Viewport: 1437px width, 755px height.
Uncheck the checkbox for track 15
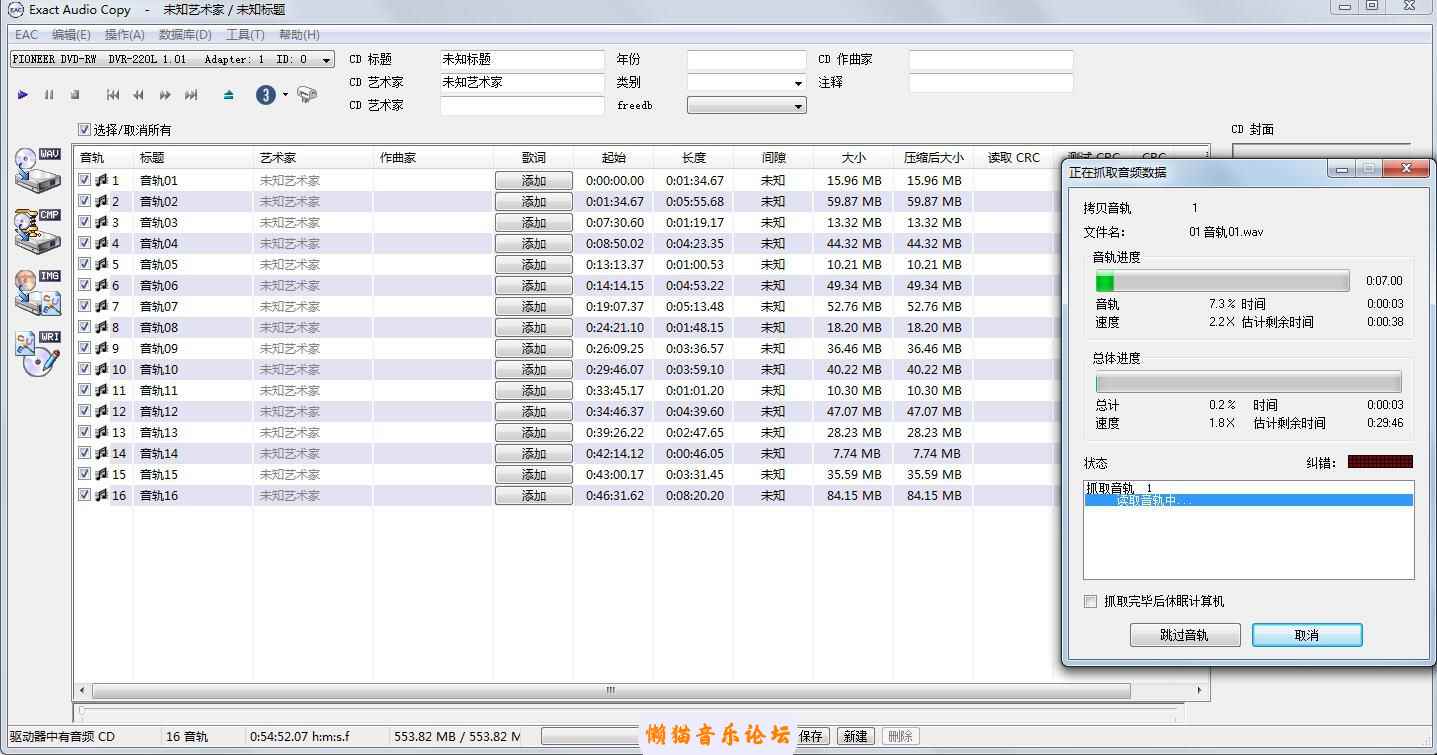(x=85, y=474)
